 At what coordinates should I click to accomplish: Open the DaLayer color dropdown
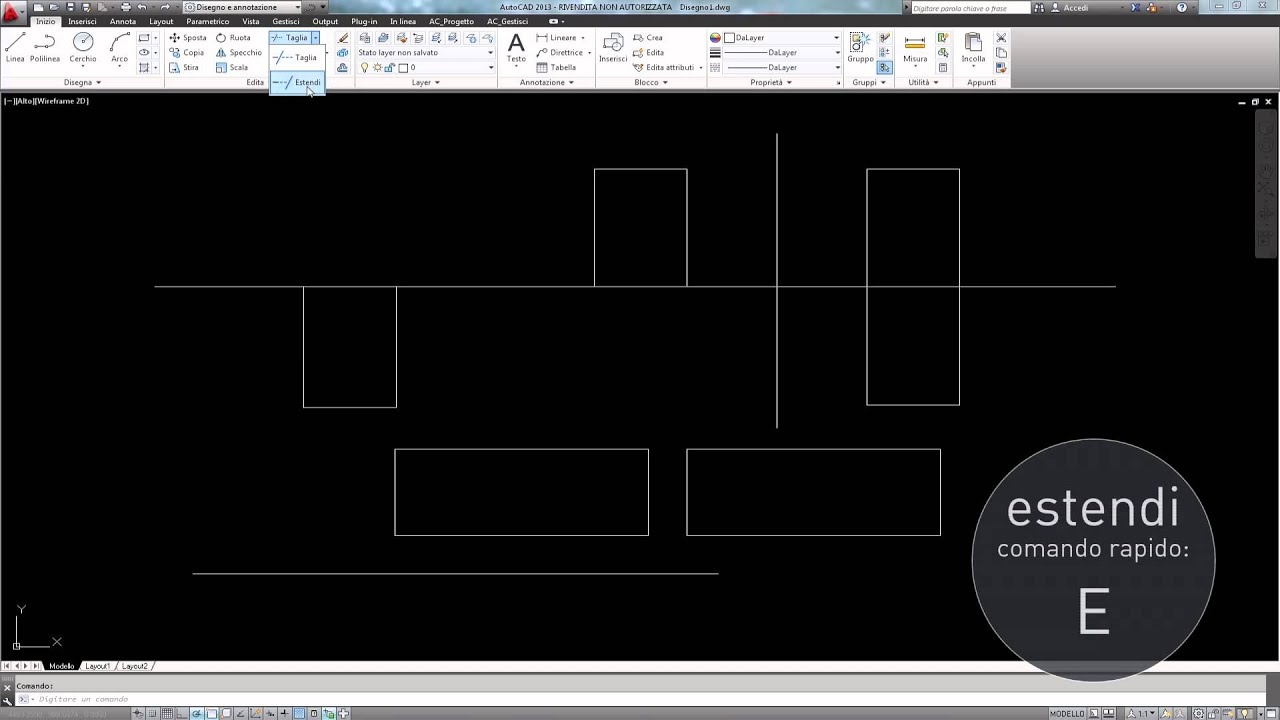[782, 38]
